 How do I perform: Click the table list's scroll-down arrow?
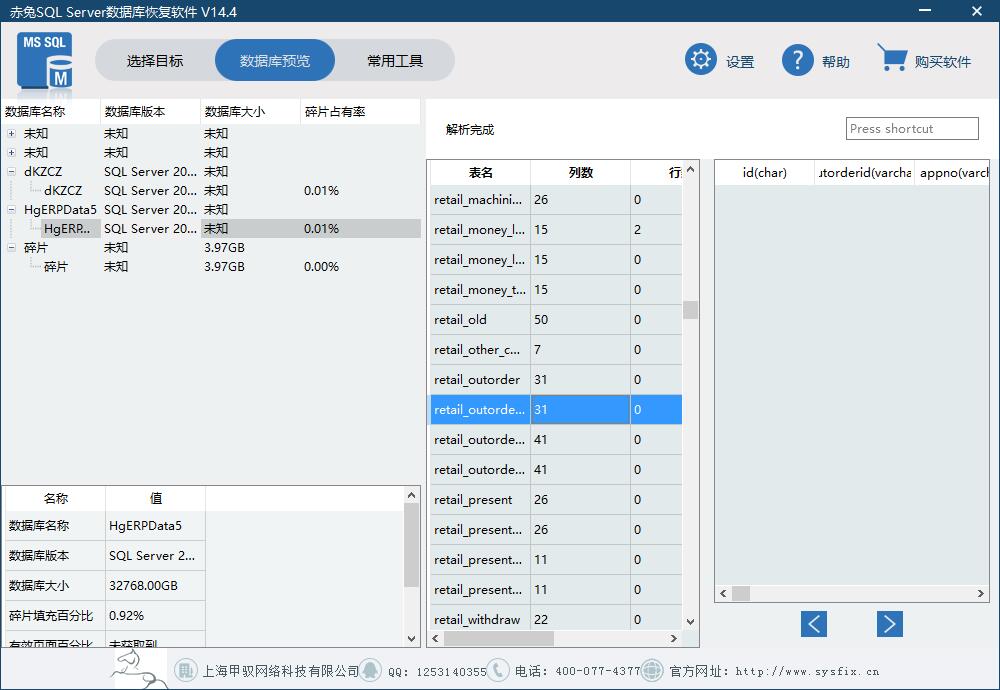point(690,621)
